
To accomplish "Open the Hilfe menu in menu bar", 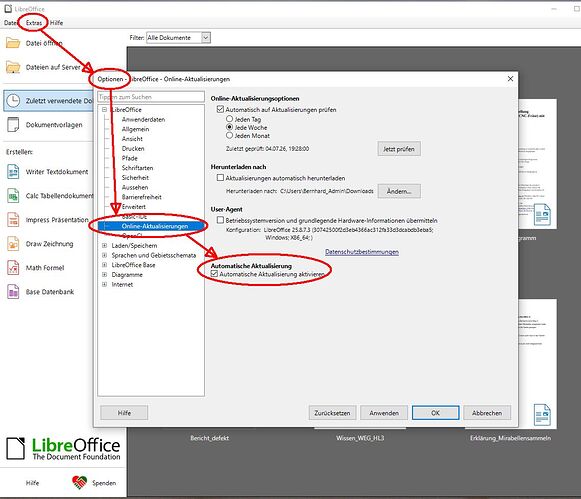I will click(56, 23).
